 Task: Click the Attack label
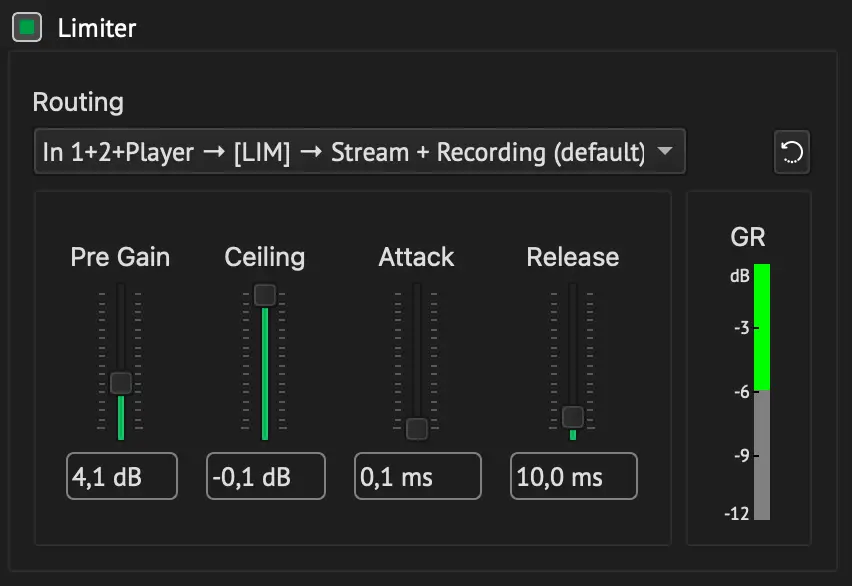[416, 257]
